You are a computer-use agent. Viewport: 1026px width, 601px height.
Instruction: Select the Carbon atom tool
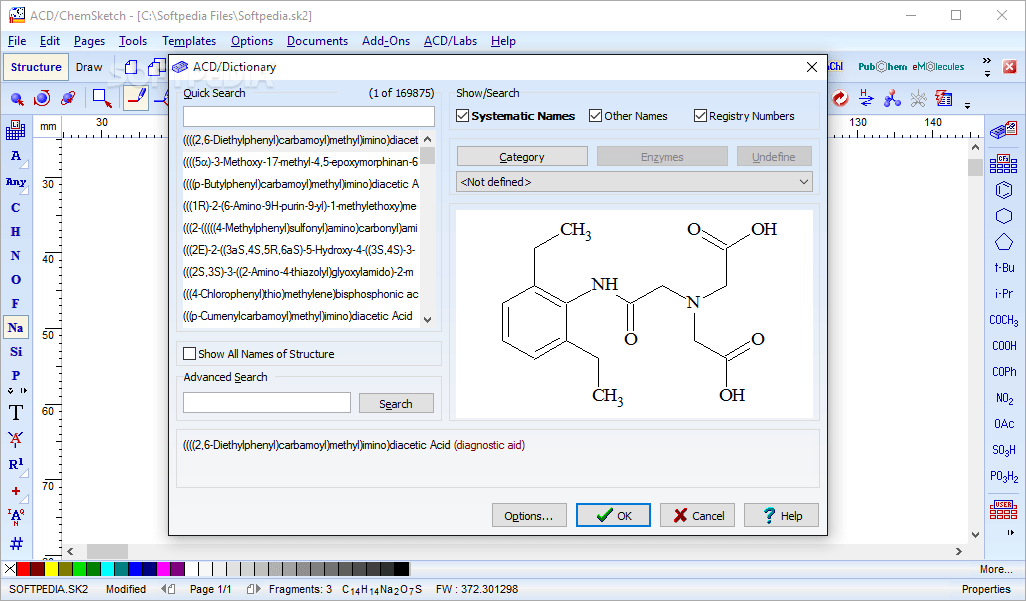(16, 208)
